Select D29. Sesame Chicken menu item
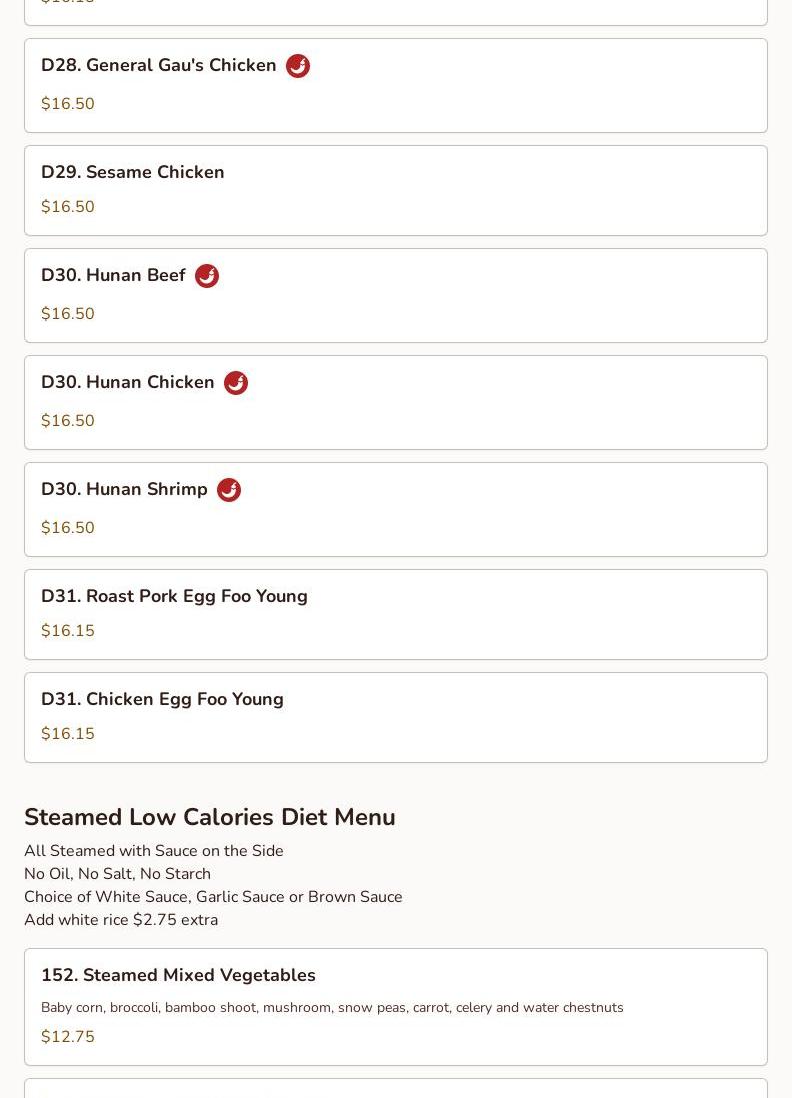The width and height of the screenshot is (792, 1098). tap(396, 190)
